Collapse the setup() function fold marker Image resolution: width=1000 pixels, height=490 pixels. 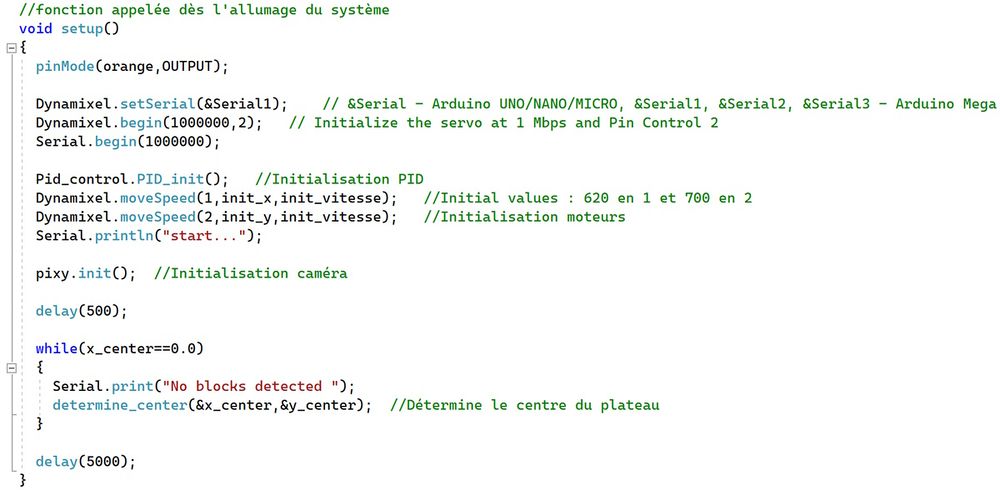coord(10,48)
